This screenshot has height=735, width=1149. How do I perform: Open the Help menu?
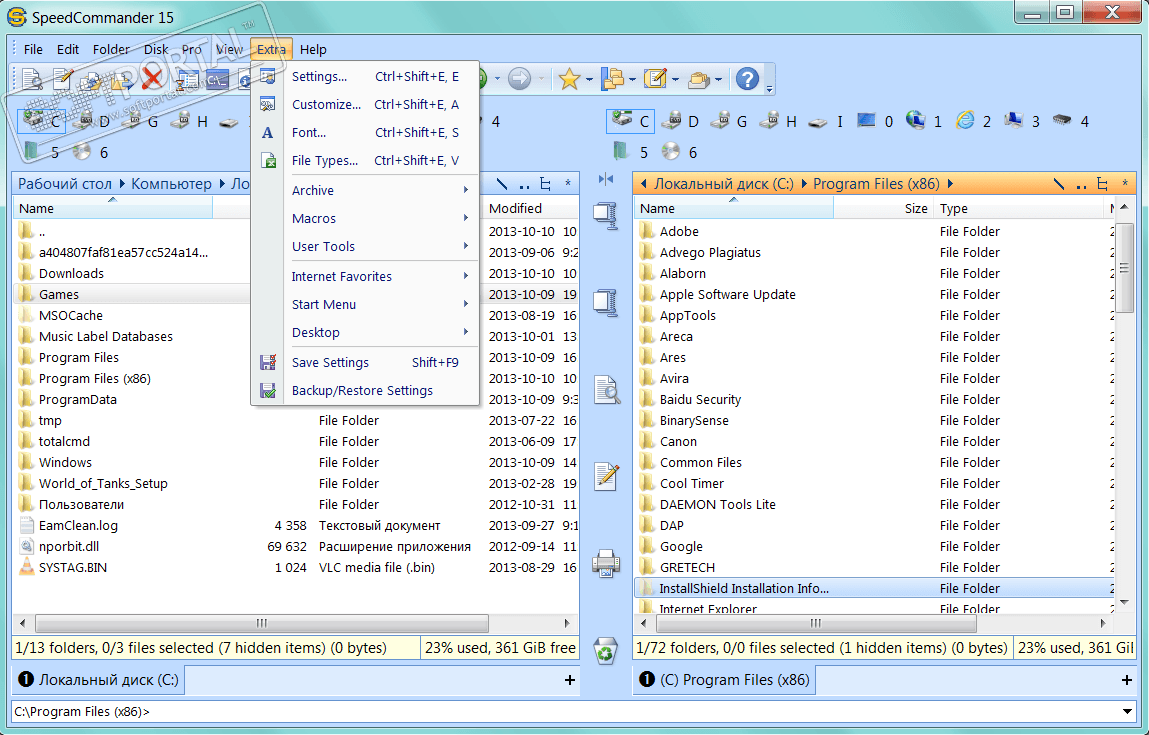point(313,49)
